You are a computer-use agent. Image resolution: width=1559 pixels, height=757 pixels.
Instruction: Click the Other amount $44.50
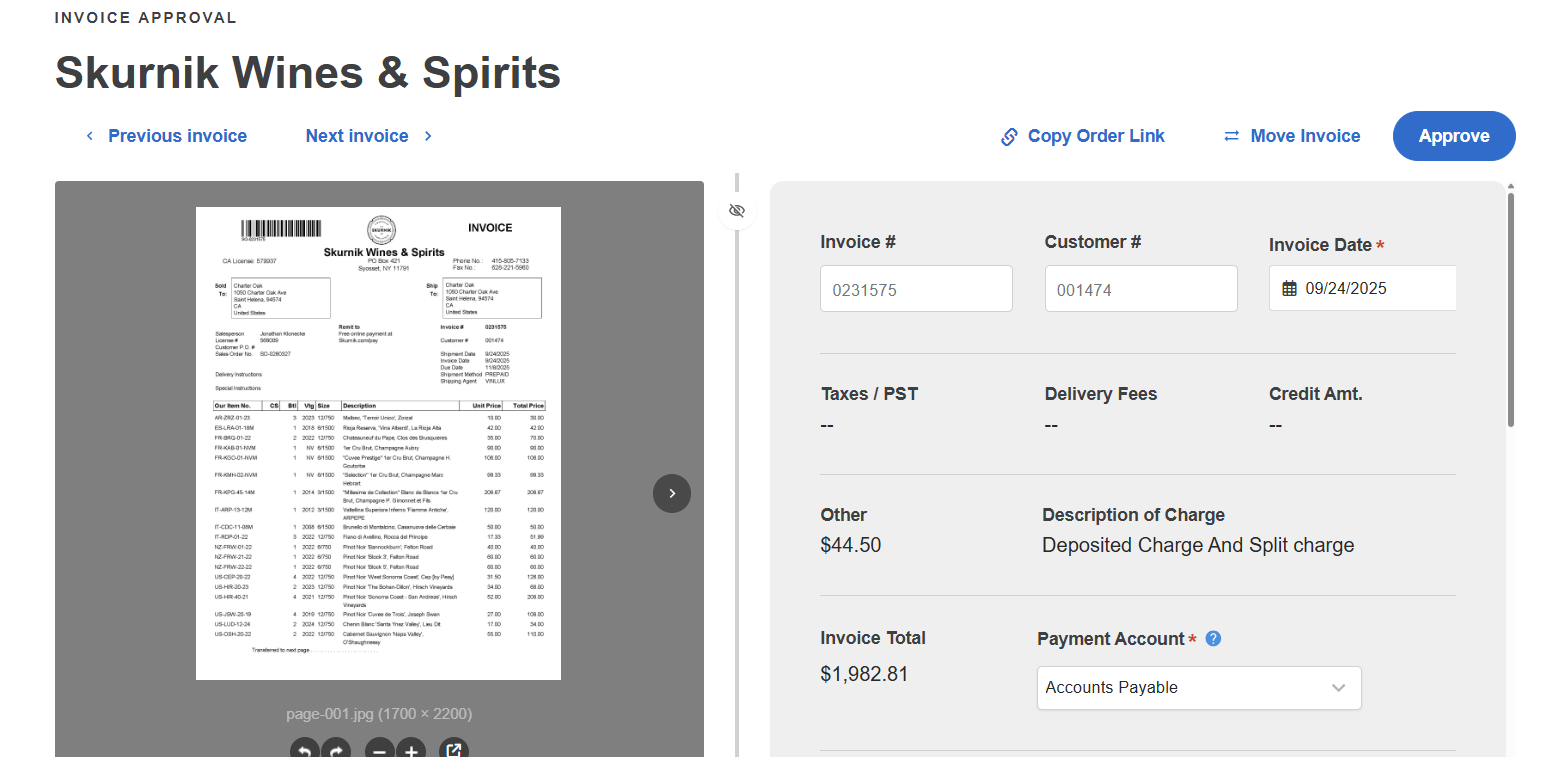[x=850, y=545]
